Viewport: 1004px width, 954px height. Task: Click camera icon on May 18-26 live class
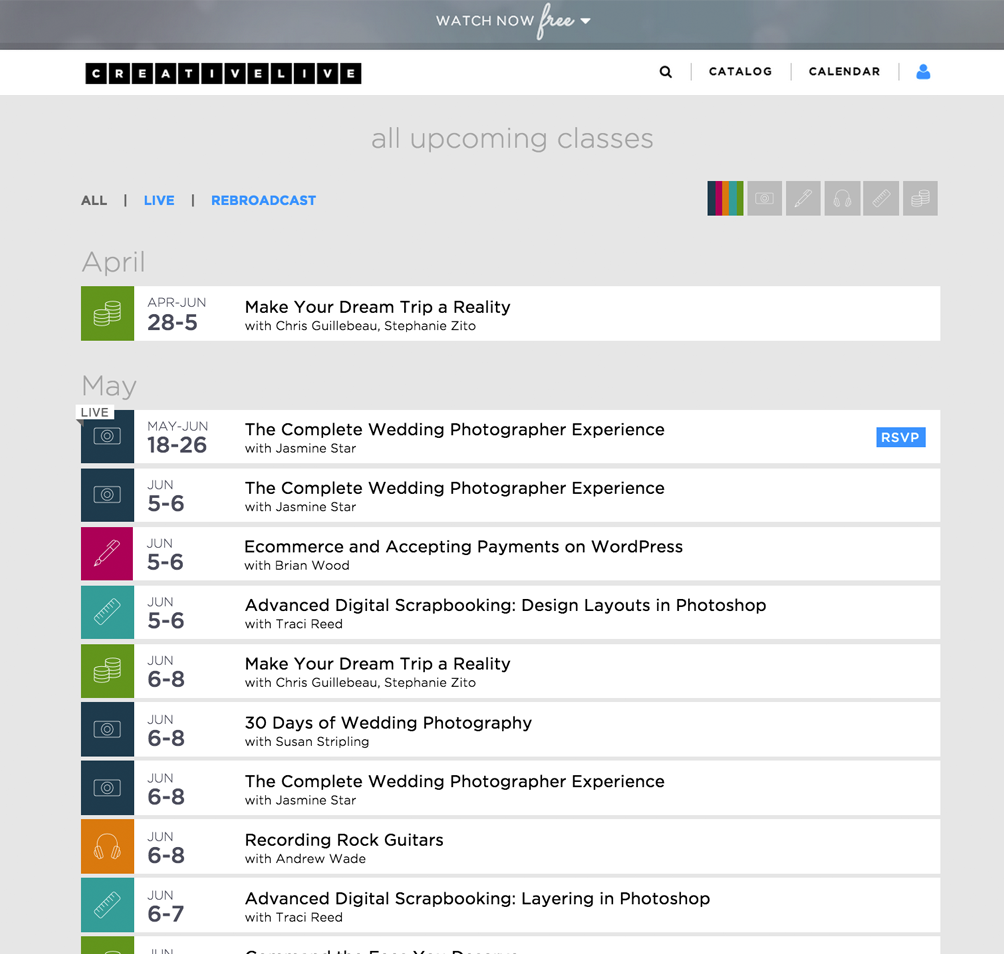point(108,437)
